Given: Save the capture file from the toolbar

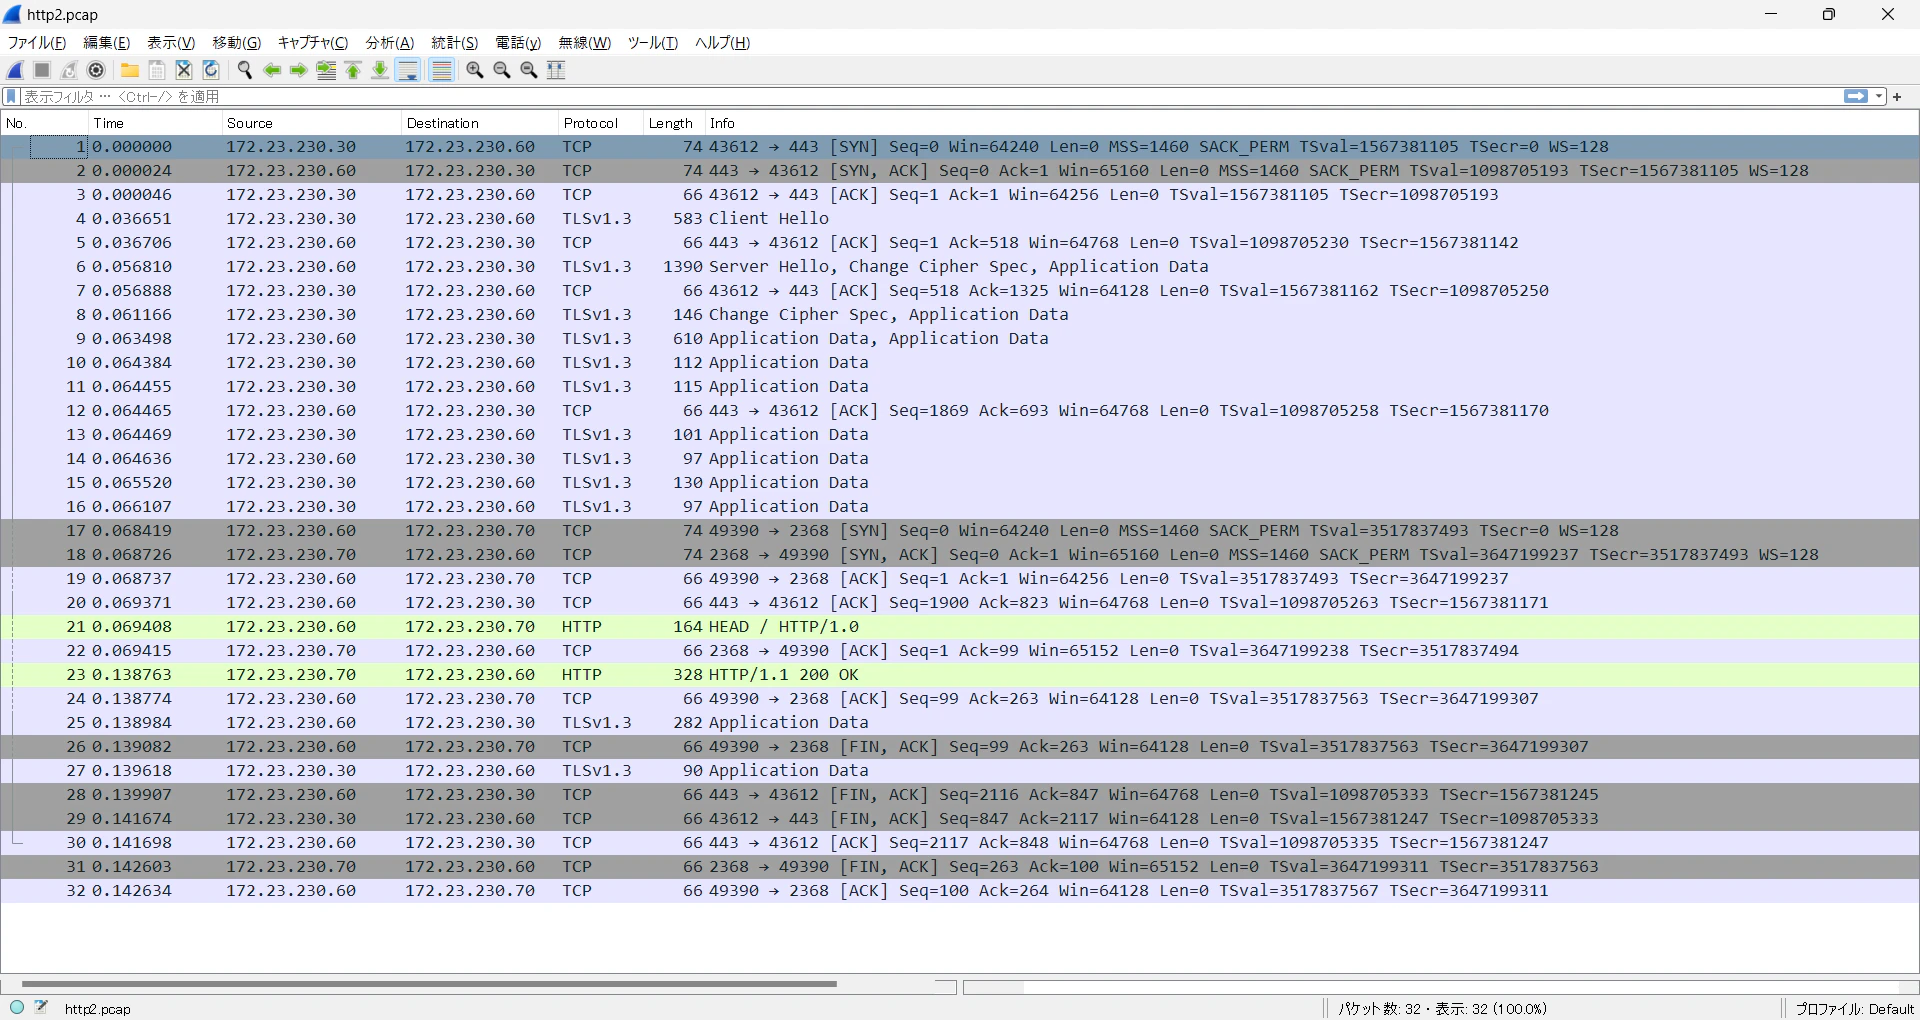Looking at the screenshot, I should [x=157, y=70].
